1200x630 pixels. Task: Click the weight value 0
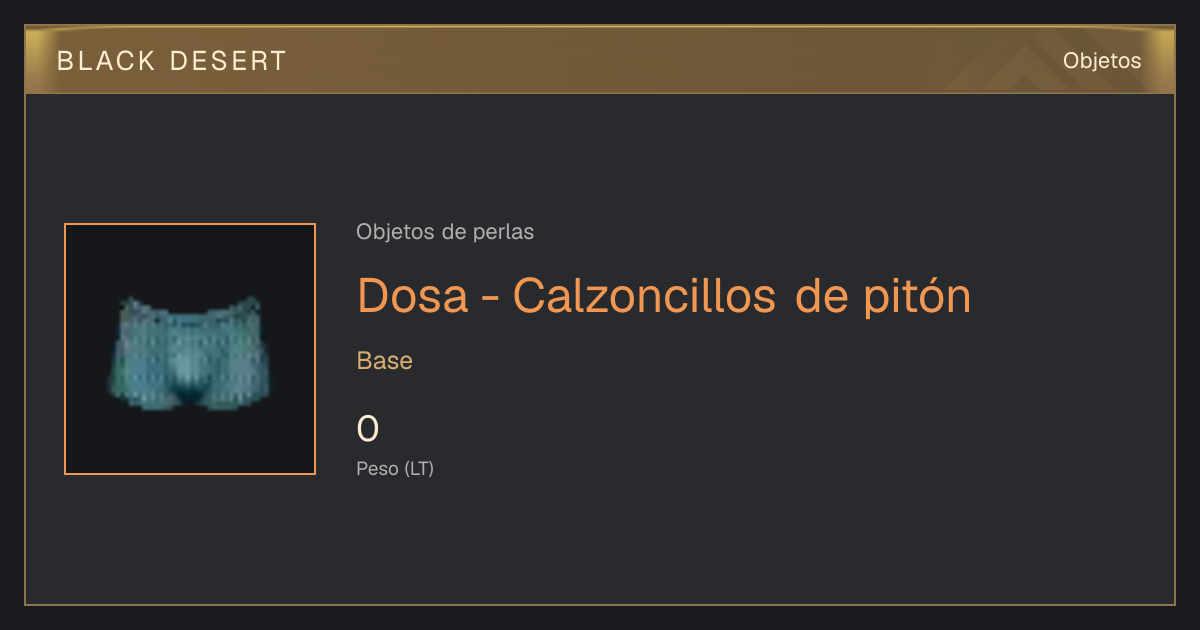point(368,429)
